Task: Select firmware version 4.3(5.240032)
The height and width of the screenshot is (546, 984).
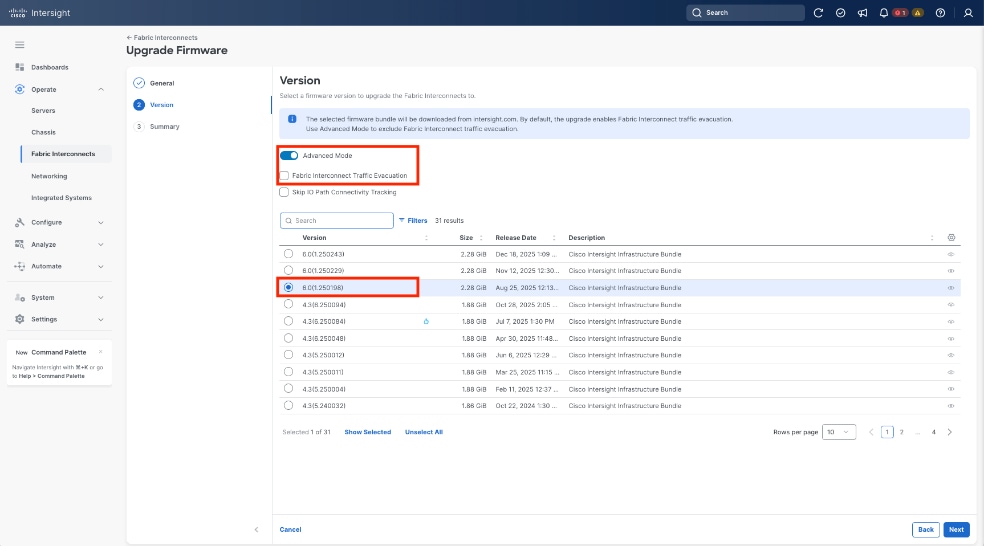Action: pos(288,405)
